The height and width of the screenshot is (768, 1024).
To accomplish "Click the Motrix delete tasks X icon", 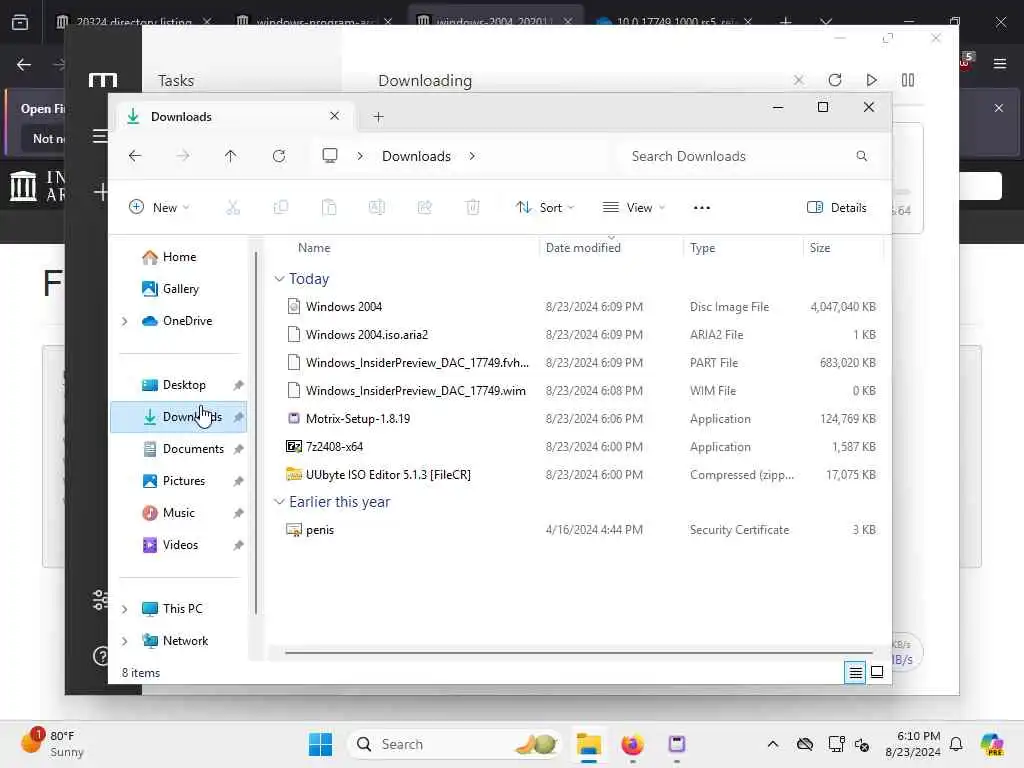I will [799, 80].
